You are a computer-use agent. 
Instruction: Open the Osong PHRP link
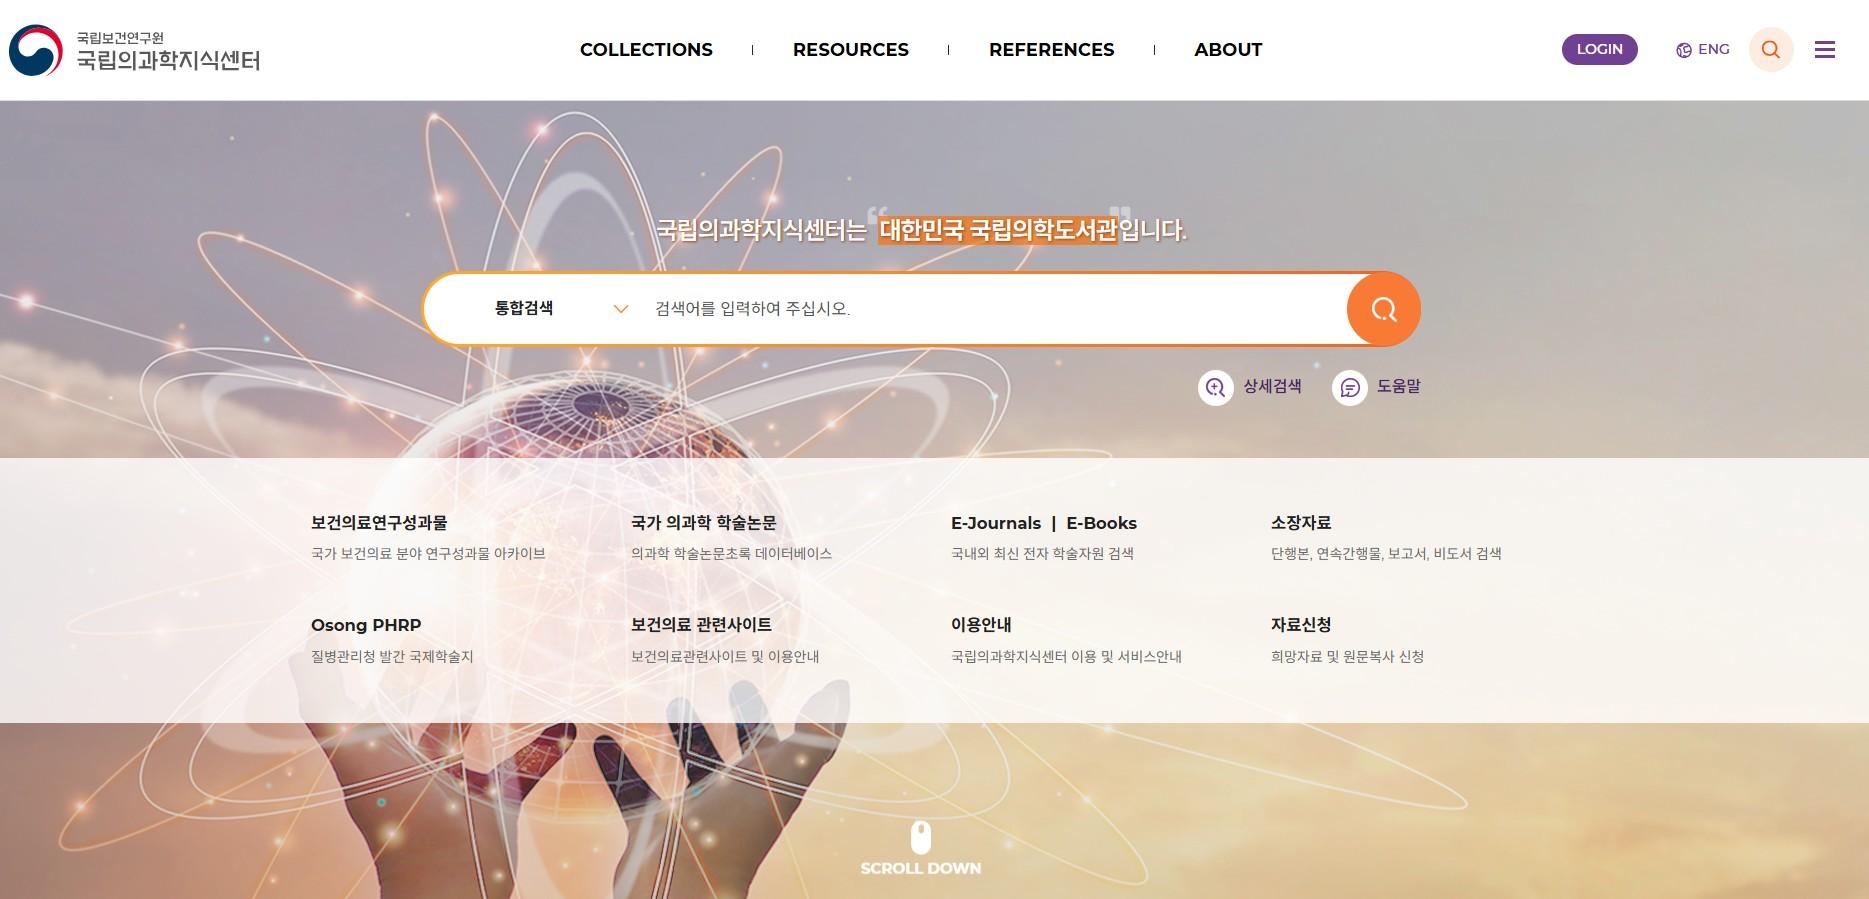(x=366, y=625)
